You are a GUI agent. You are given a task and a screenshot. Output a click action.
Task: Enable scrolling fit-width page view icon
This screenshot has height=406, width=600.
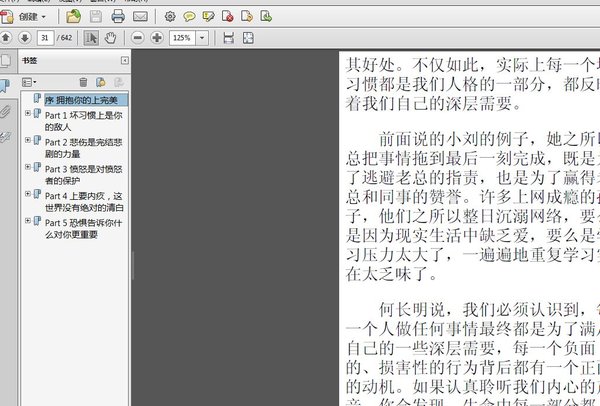(228, 38)
